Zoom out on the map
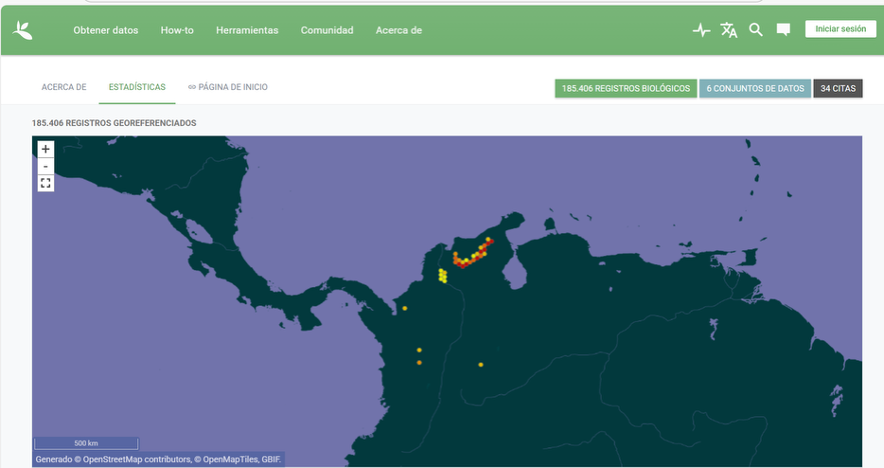The width and height of the screenshot is (884, 468). pos(46,166)
